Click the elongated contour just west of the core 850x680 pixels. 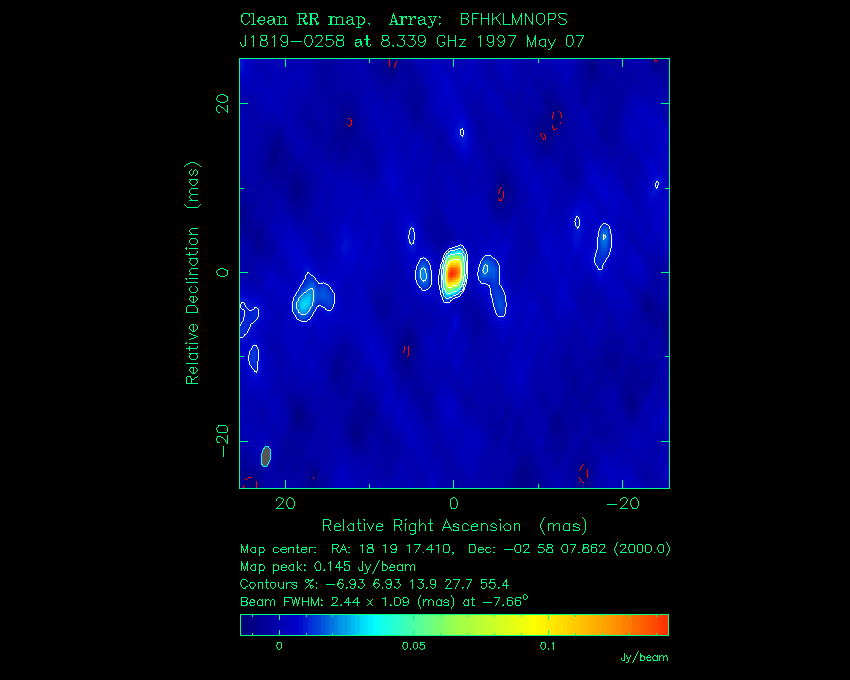click(492, 285)
